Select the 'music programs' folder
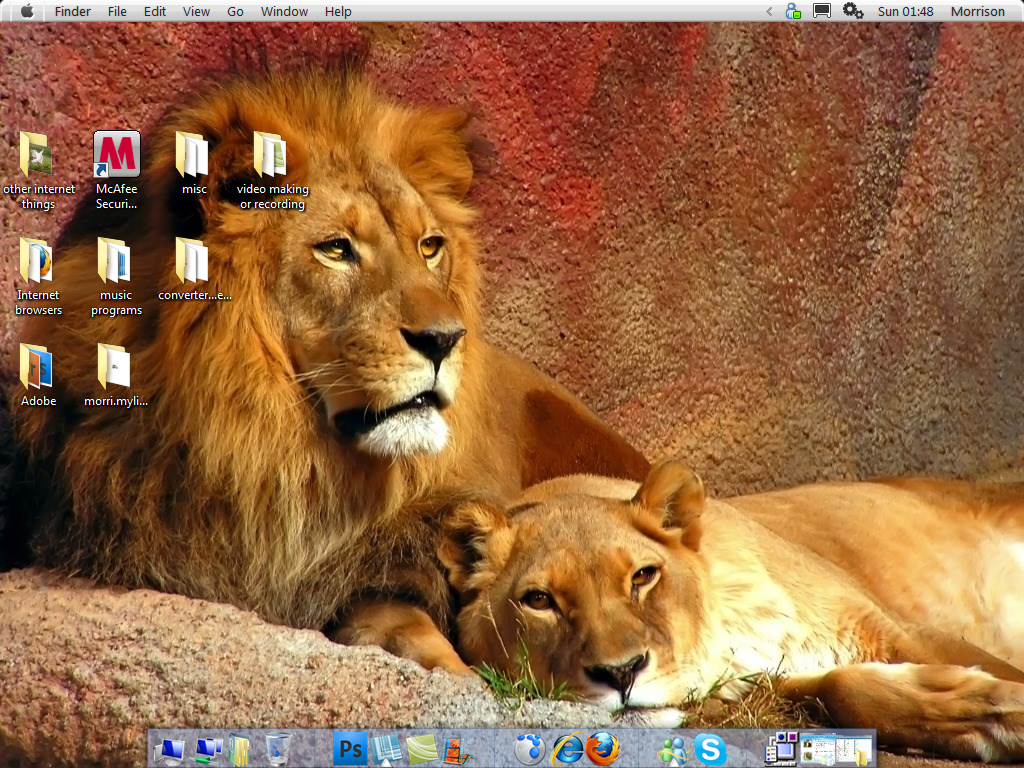1024x768 pixels. click(x=115, y=261)
